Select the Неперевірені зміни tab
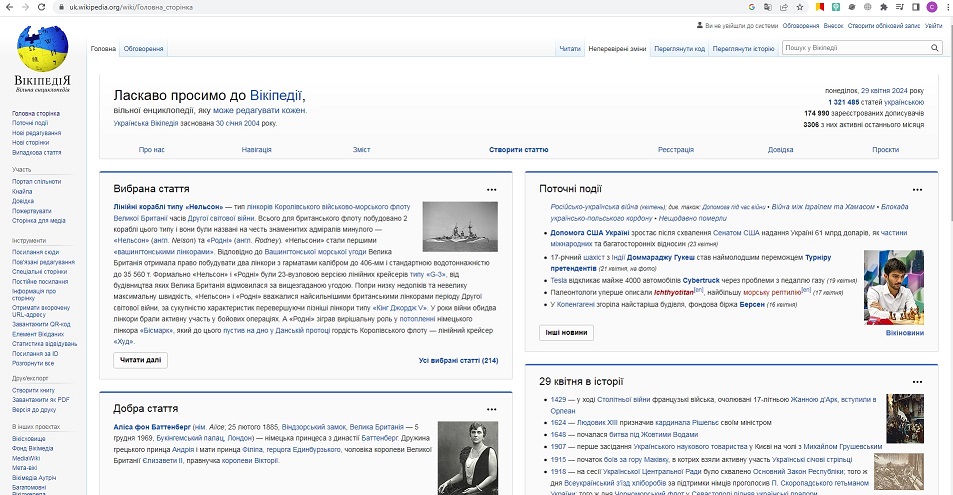 pos(618,49)
